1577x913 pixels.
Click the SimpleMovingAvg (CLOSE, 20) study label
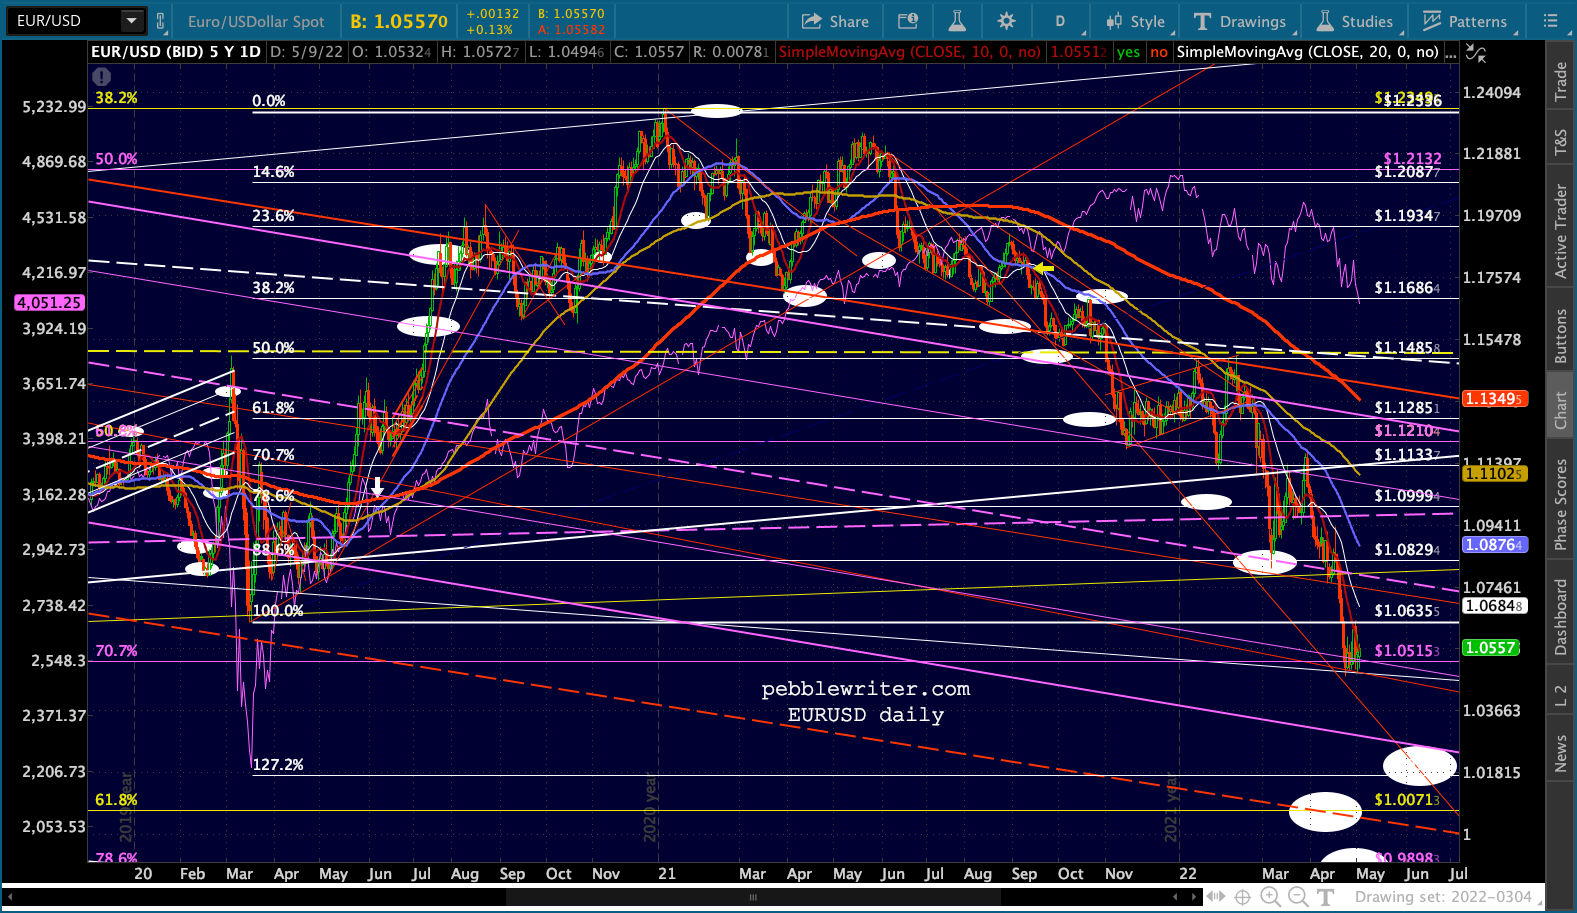(x=1308, y=51)
